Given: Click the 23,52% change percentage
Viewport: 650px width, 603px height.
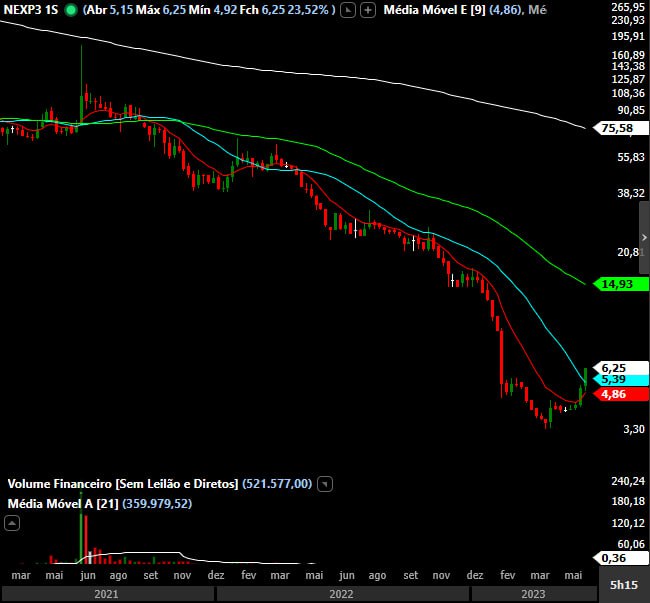Looking at the screenshot, I should point(308,10).
